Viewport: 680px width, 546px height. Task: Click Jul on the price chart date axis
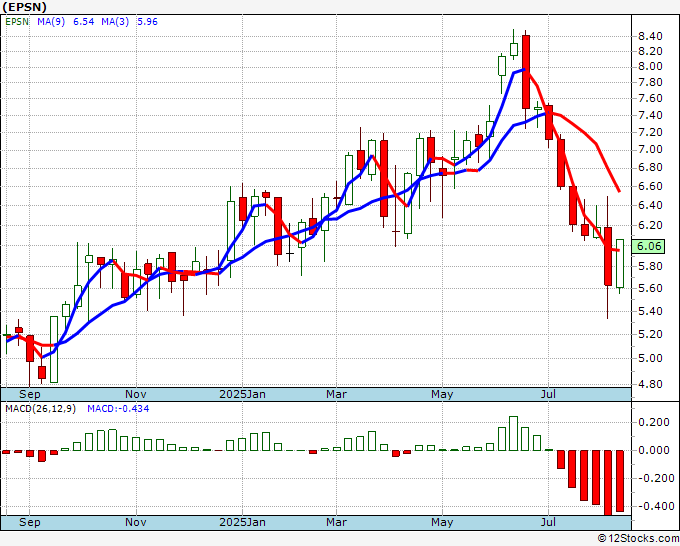[x=549, y=394]
